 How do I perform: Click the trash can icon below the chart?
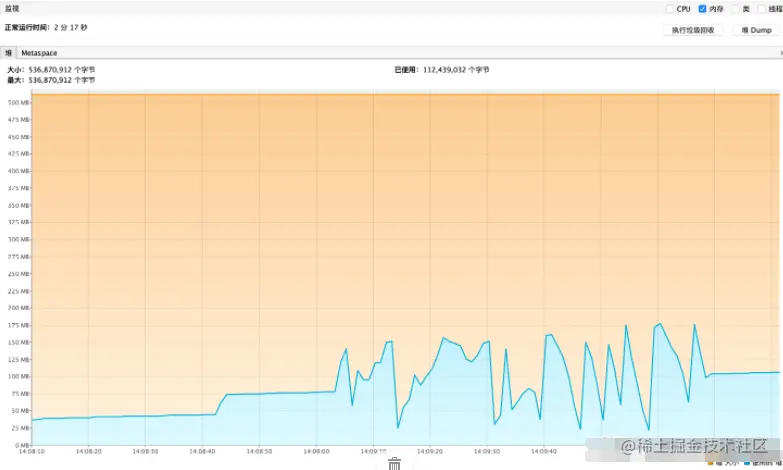click(394, 463)
